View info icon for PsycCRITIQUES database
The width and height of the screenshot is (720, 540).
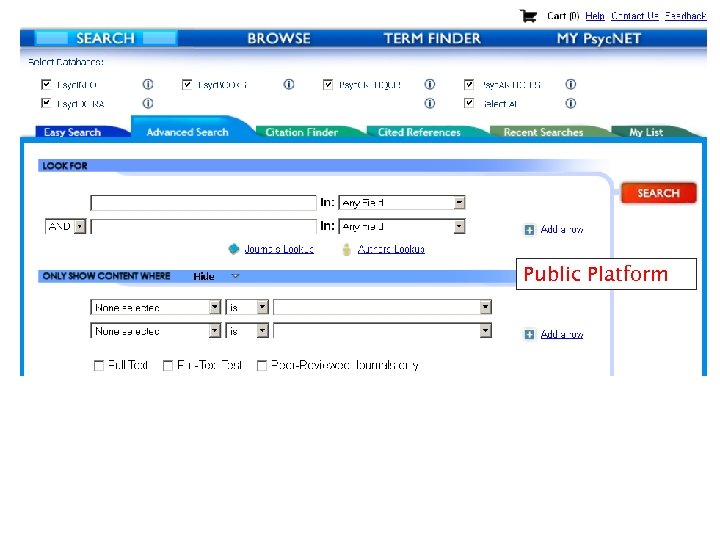click(x=429, y=84)
